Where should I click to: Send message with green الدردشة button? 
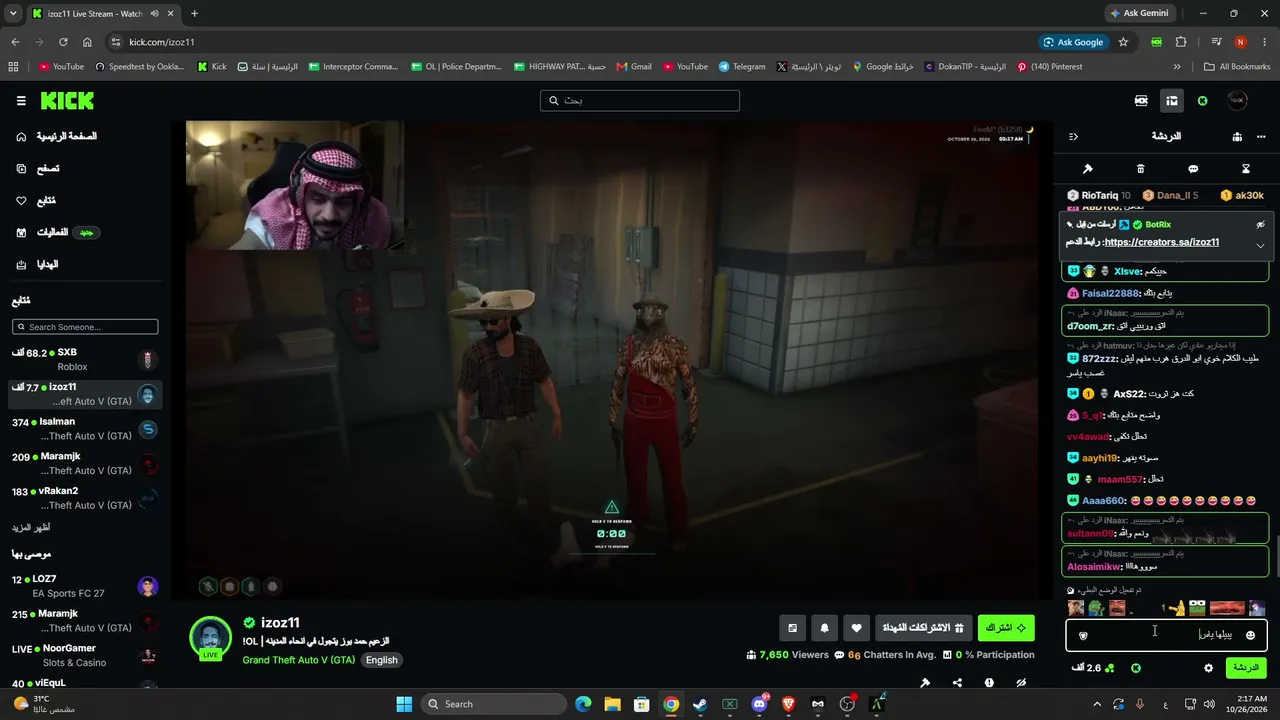[x=1245, y=668]
